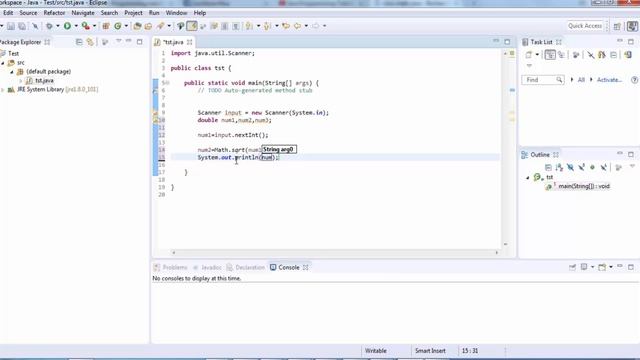
Task: Click Collapse All icon in Task List
Action: pyautogui.click(x=613, y=55)
